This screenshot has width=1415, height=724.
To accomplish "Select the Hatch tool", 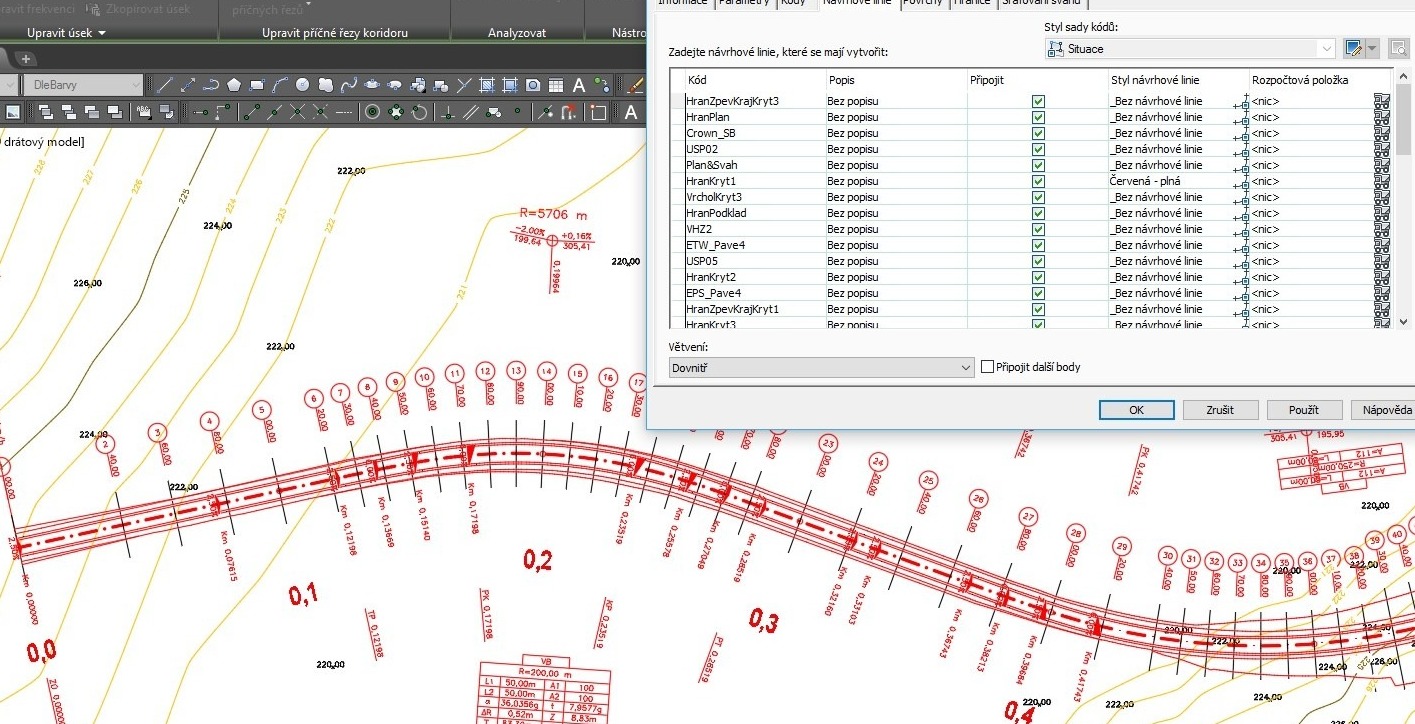I will pos(486,85).
